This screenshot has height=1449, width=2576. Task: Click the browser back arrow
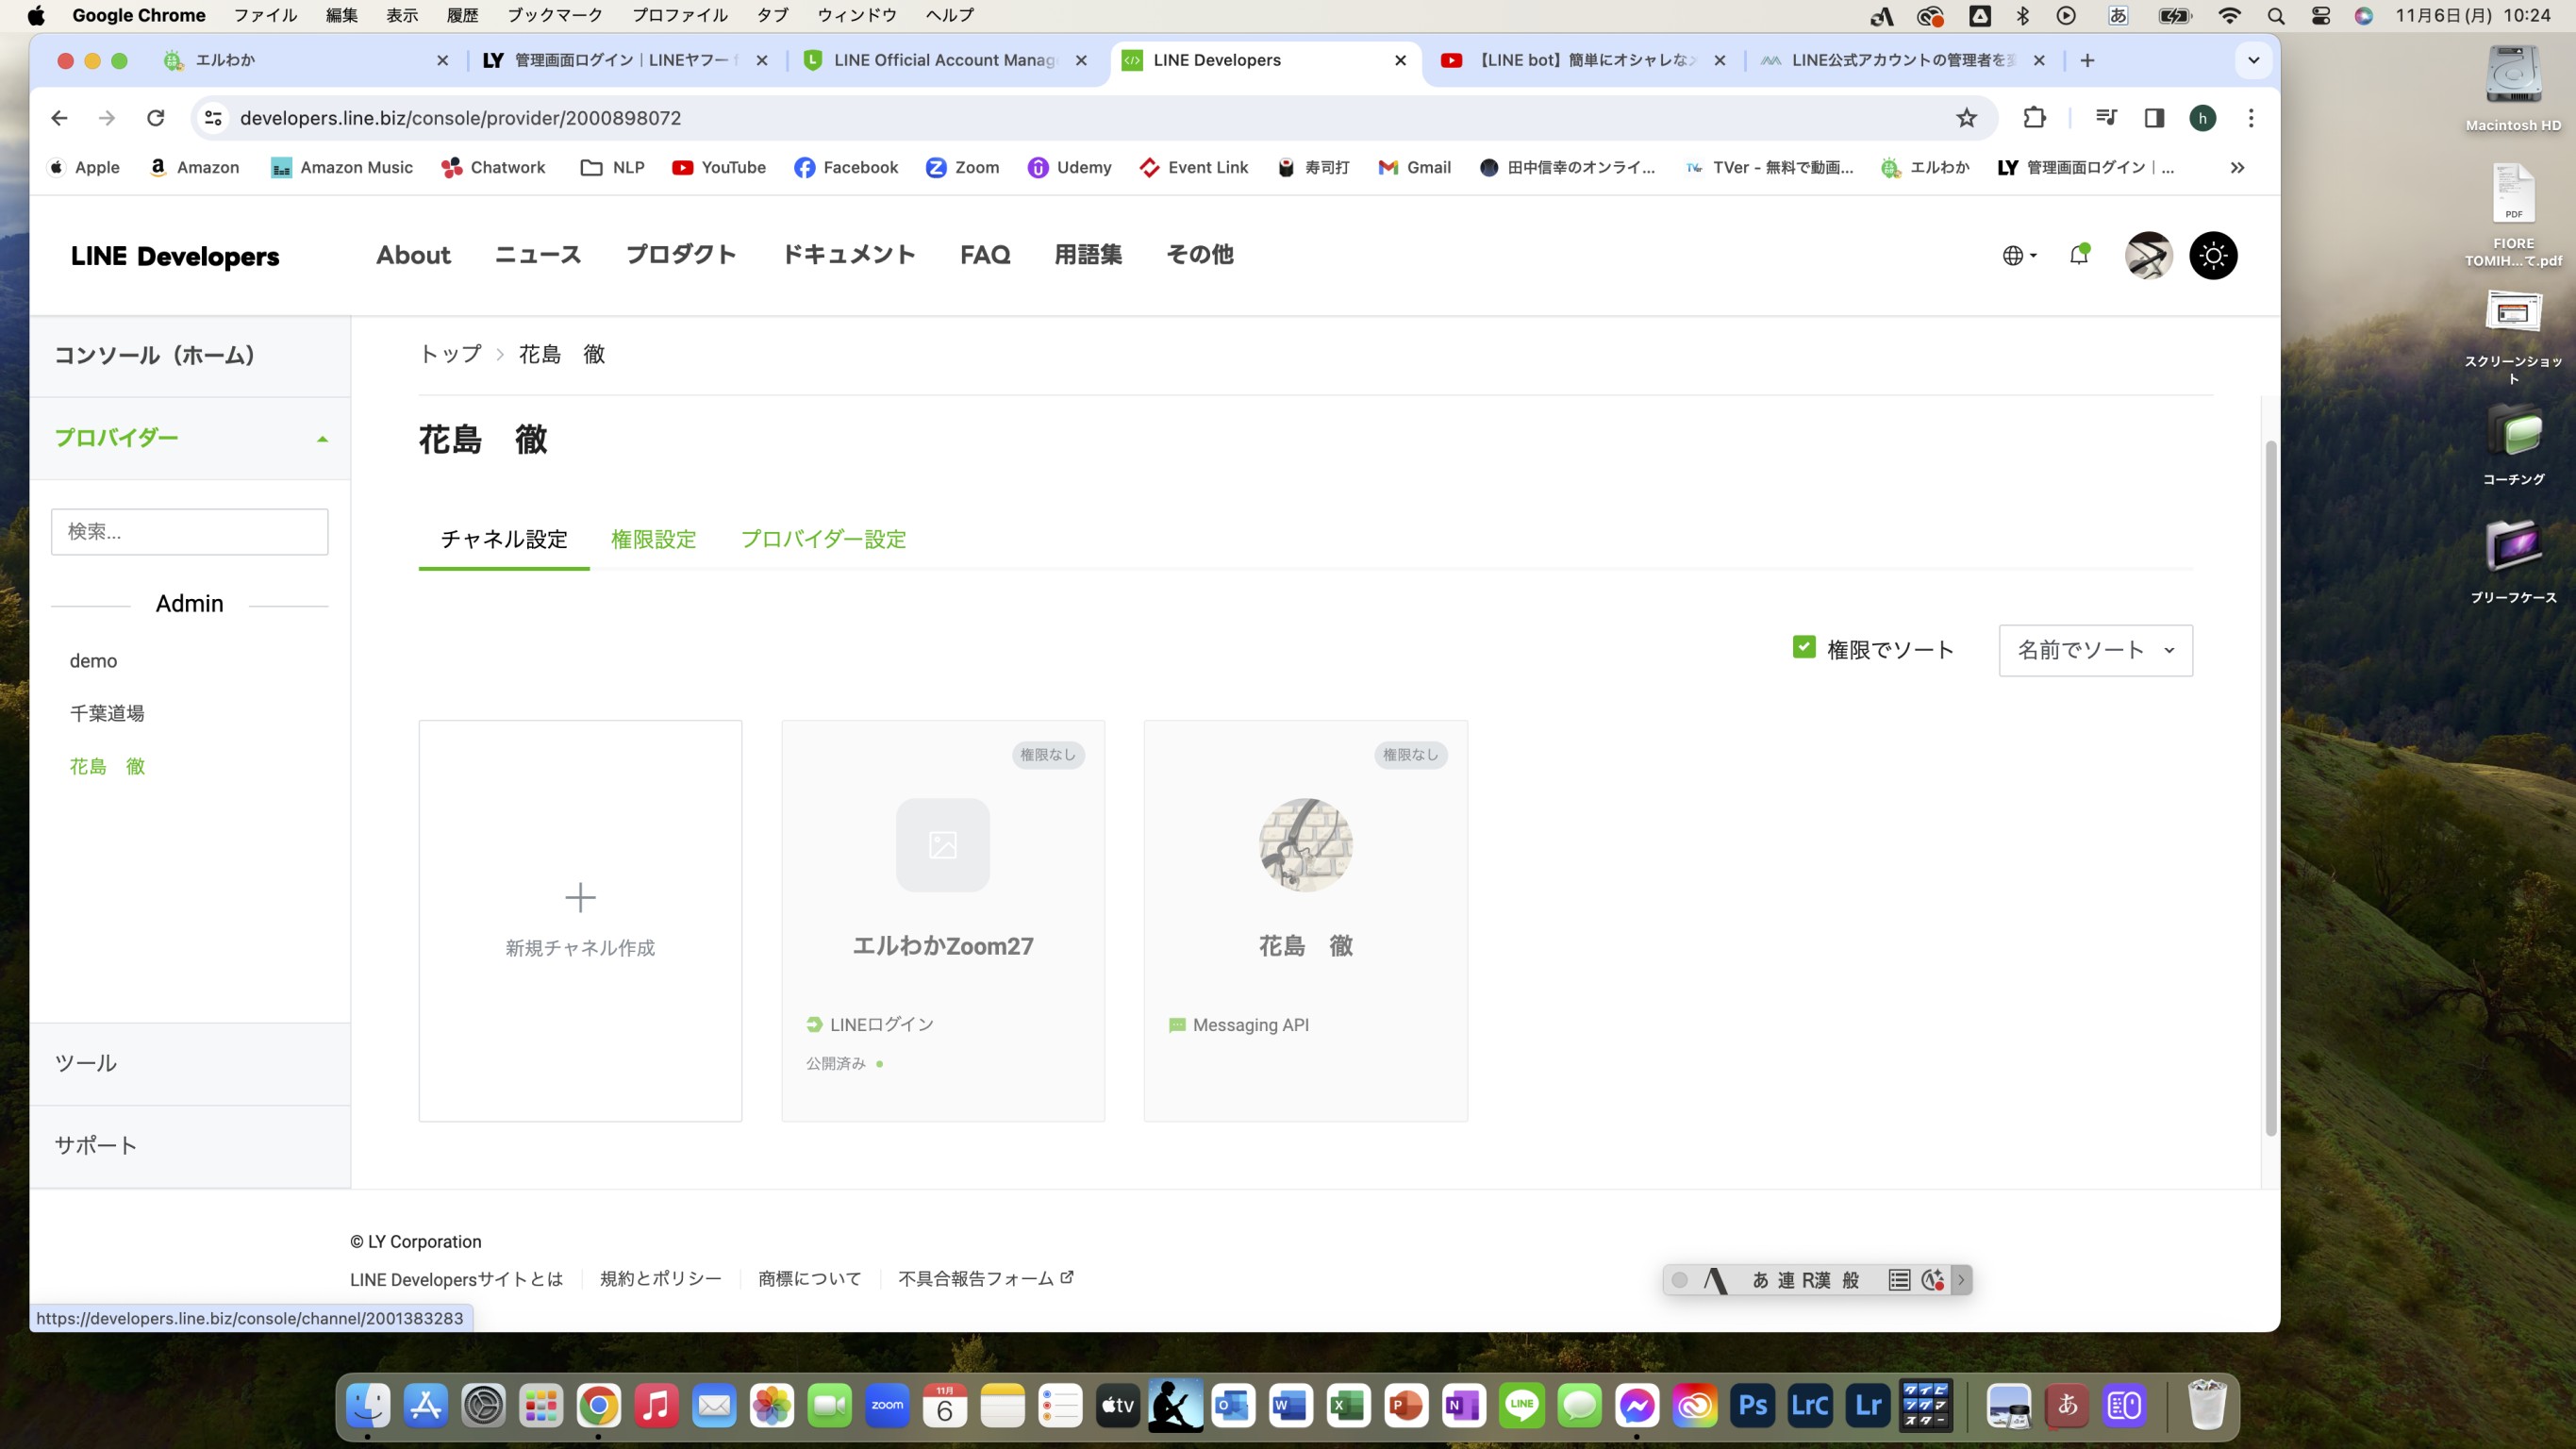click(x=59, y=118)
